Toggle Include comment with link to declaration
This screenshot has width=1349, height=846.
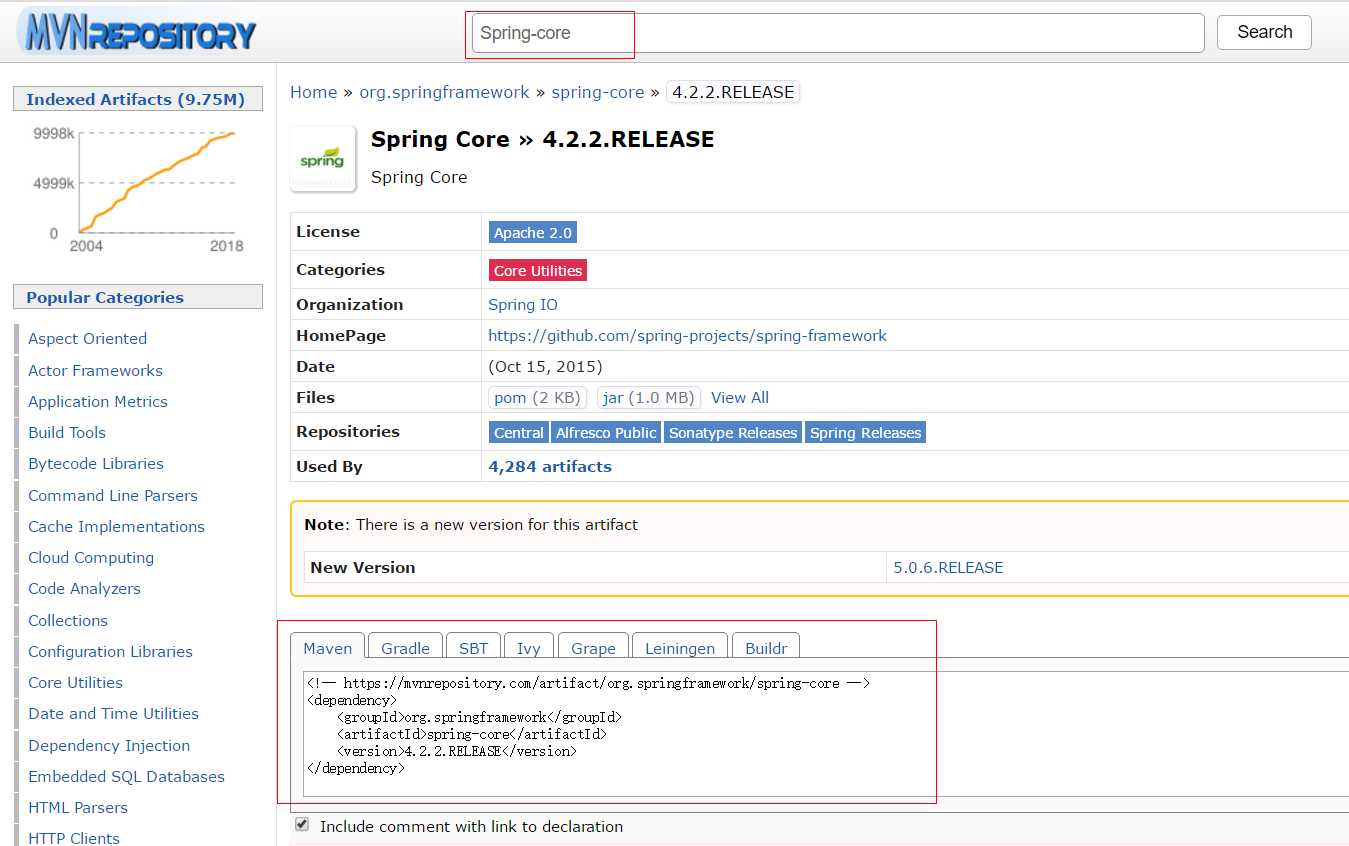point(302,825)
